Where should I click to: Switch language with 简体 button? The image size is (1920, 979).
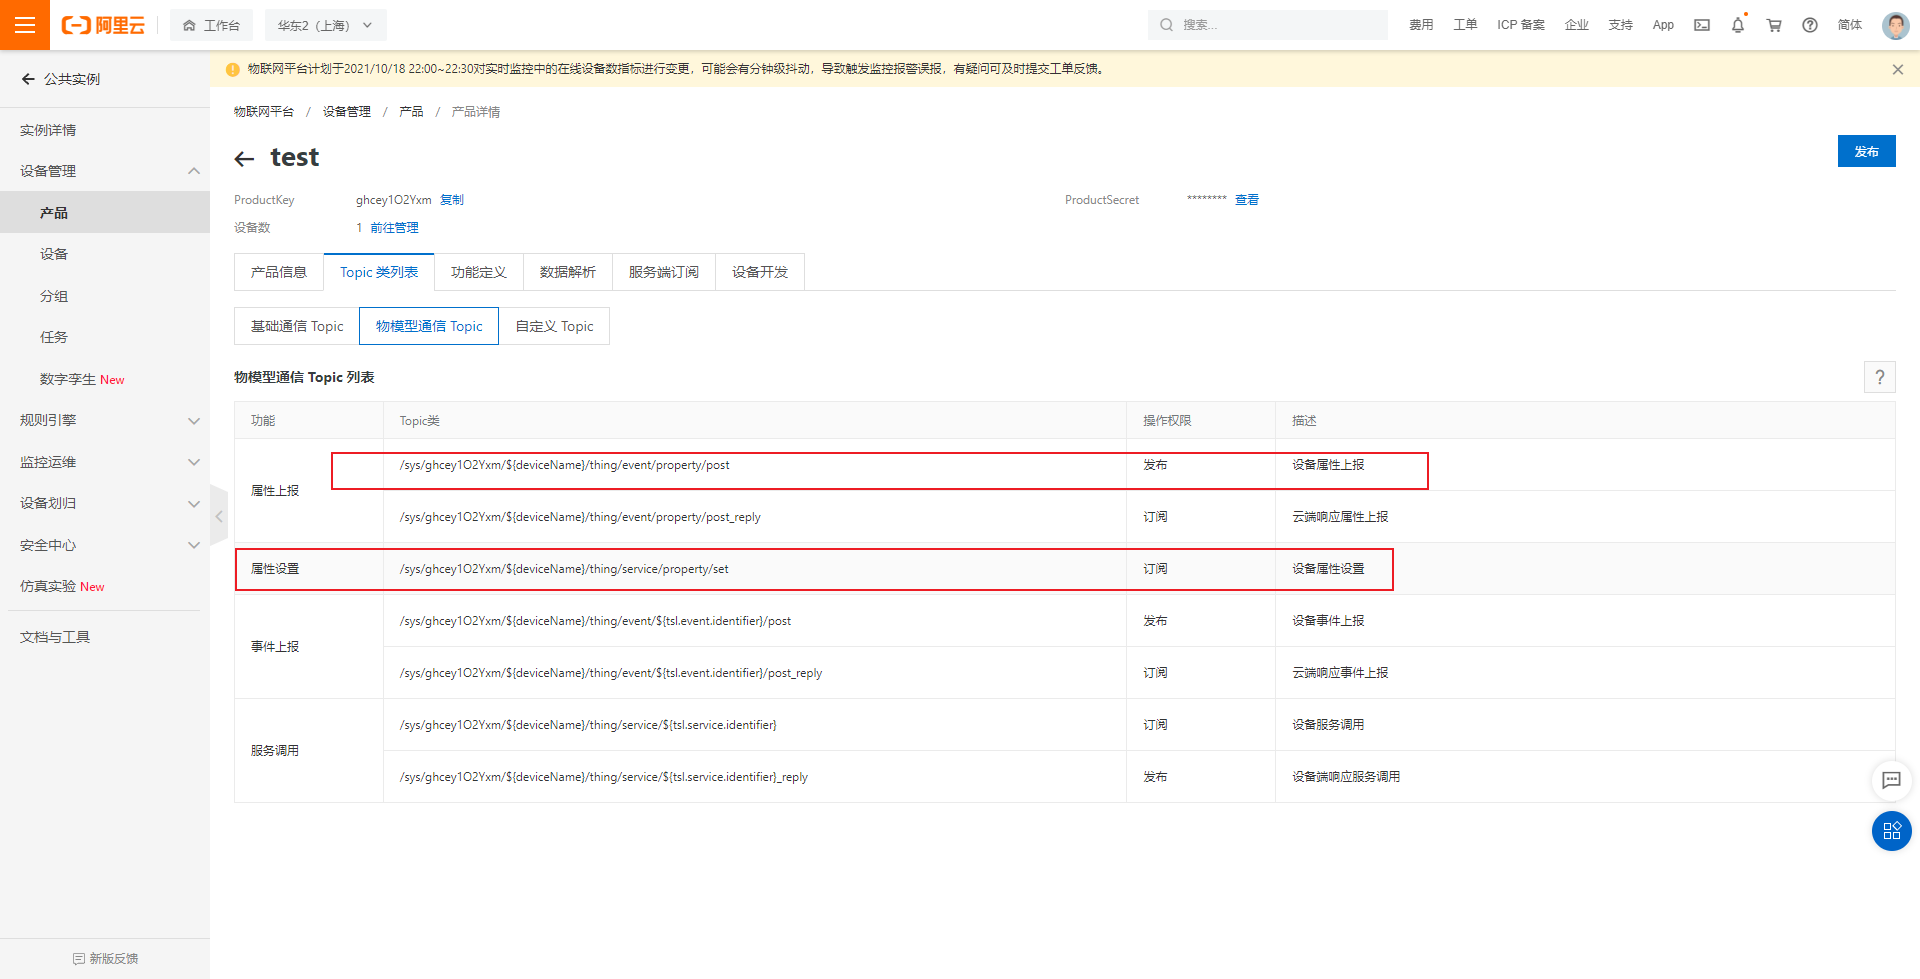[x=1850, y=25]
